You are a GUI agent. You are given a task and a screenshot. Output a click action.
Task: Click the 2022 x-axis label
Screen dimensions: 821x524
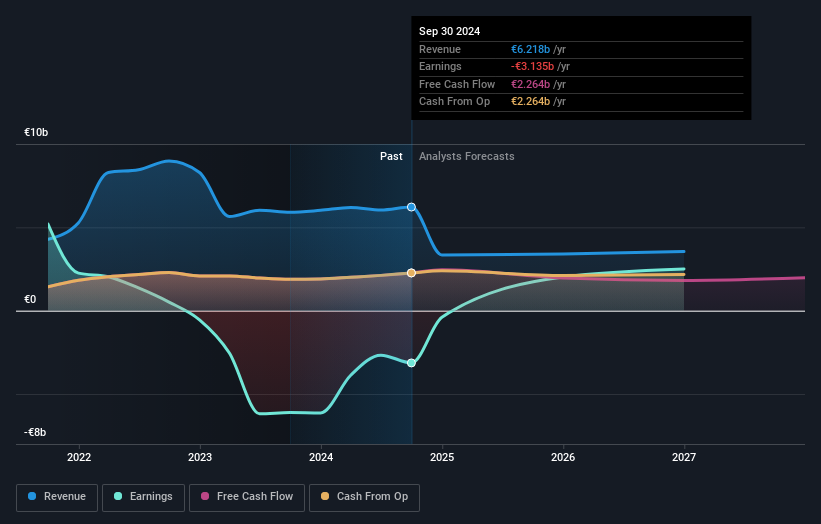click(79, 458)
